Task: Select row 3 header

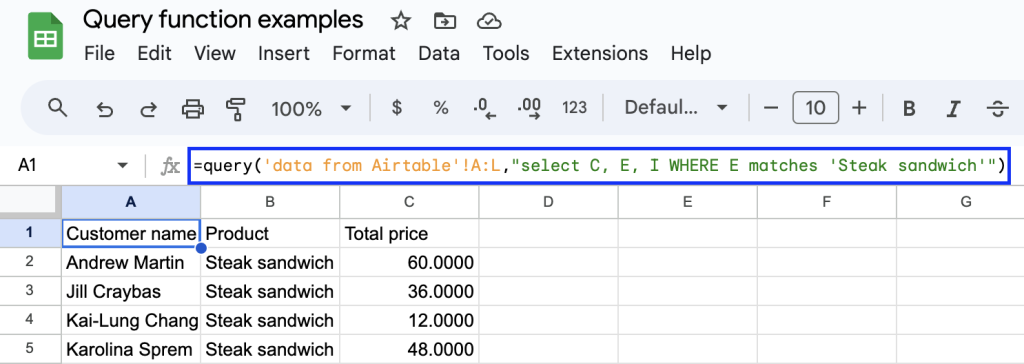Action: coord(30,291)
